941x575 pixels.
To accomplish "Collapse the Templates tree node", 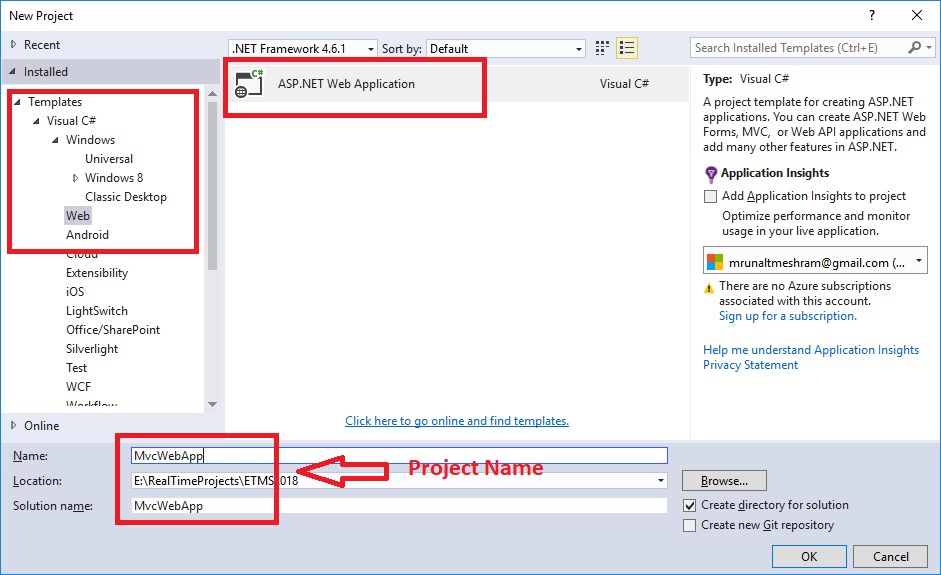I will [17, 102].
